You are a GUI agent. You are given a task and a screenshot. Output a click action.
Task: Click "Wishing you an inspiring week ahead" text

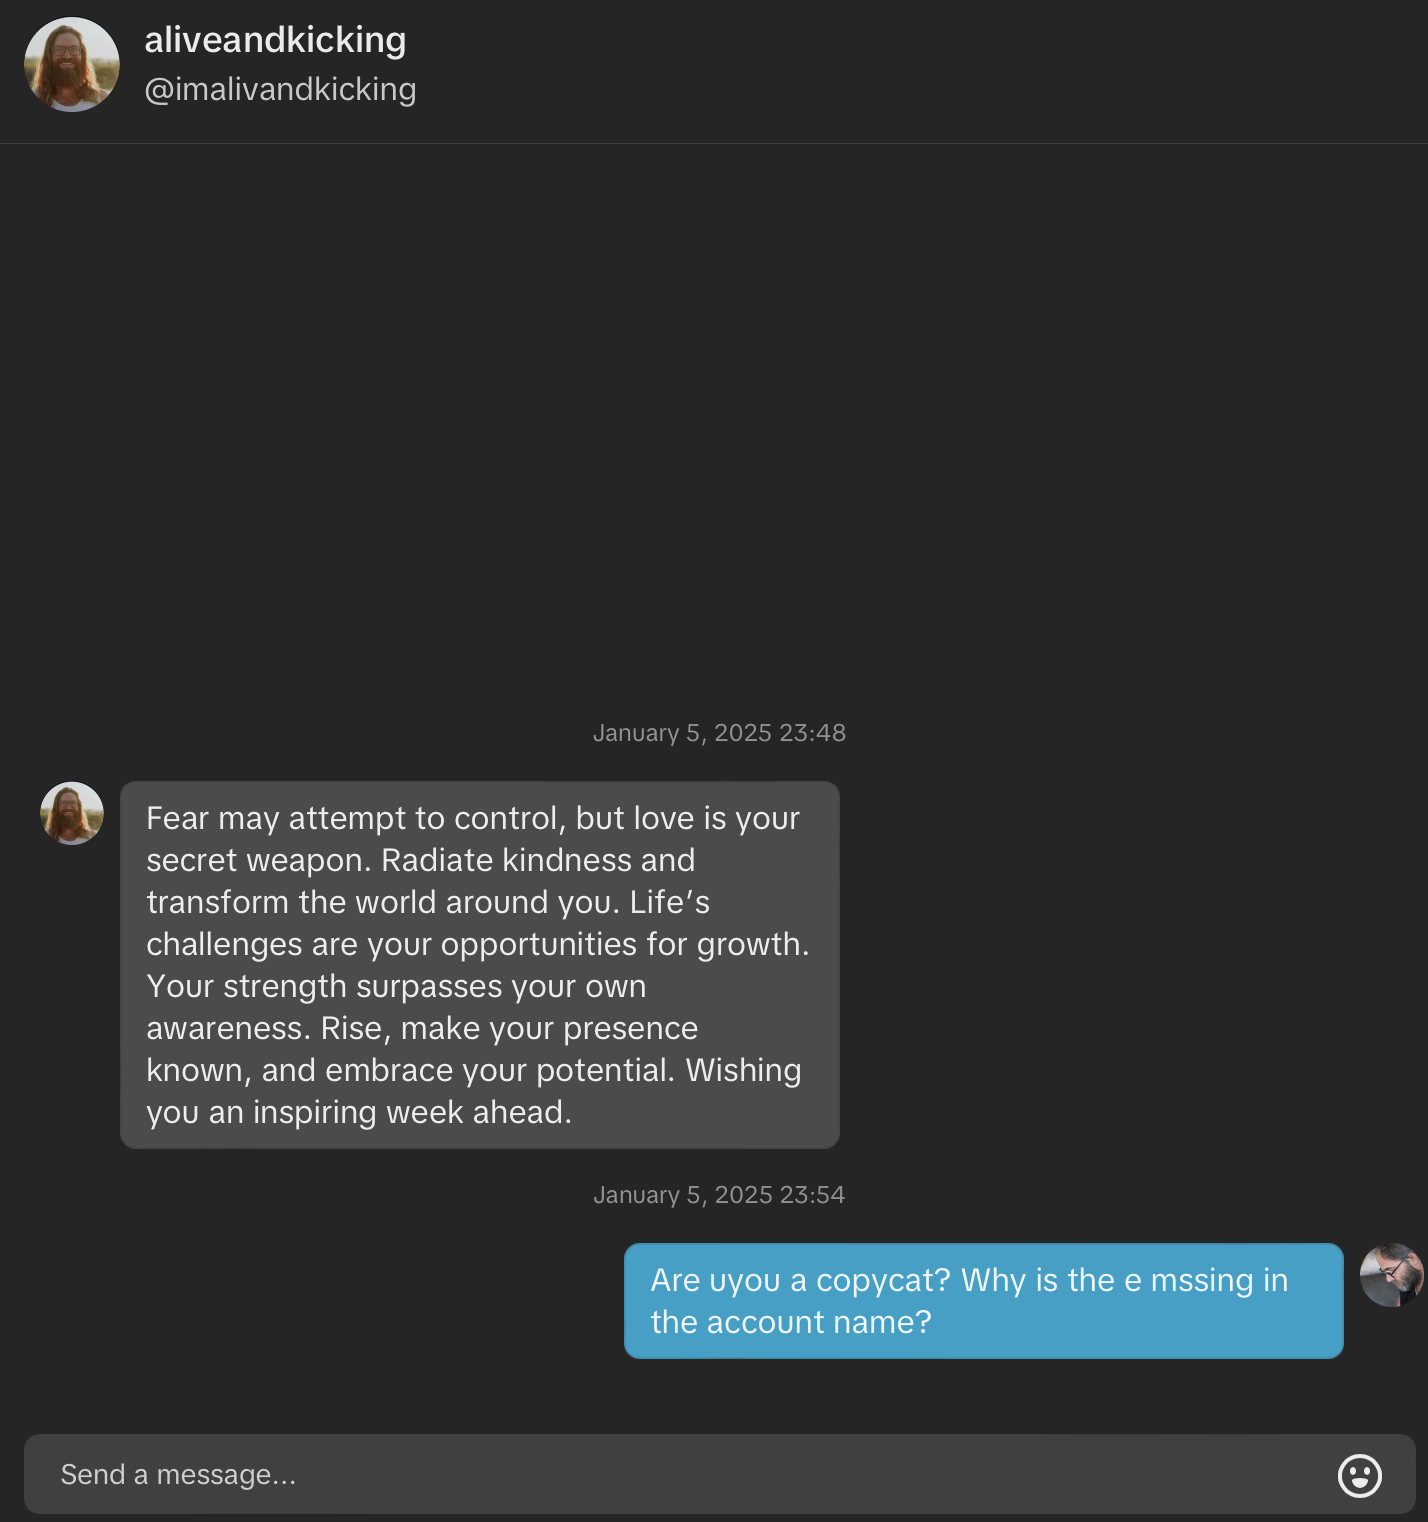click(474, 1091)
